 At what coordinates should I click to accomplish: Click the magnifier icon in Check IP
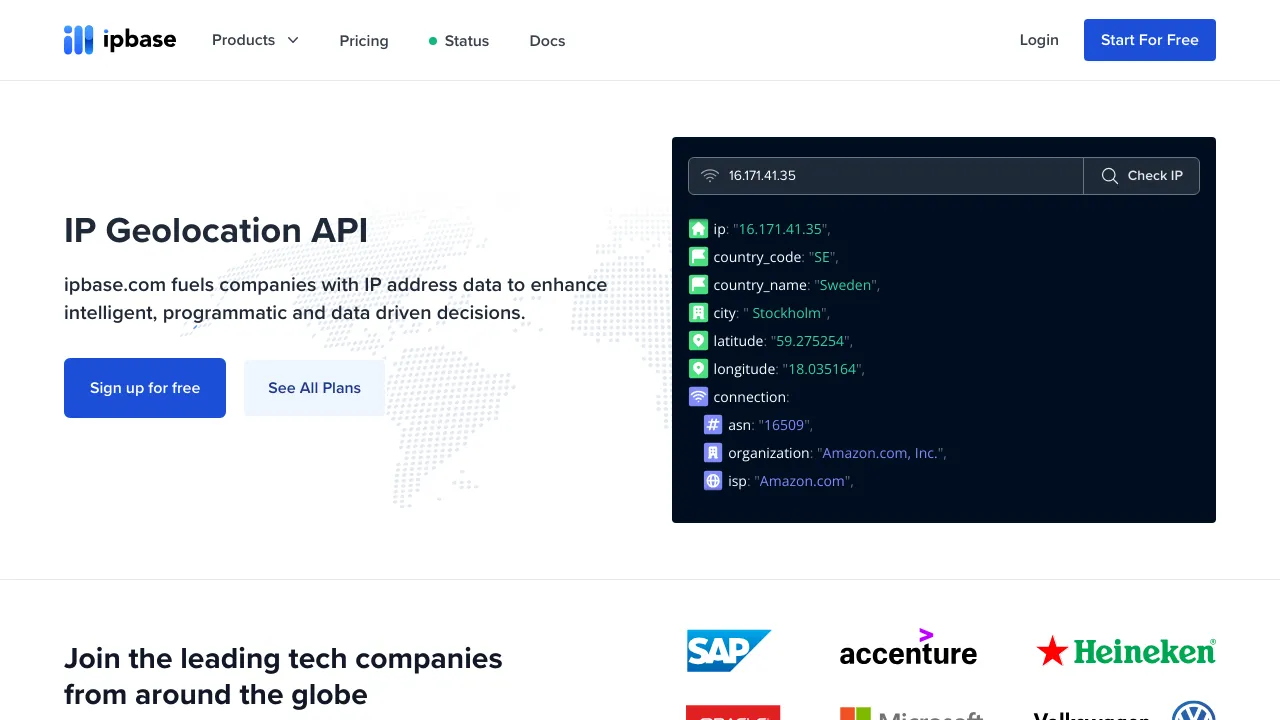click(x=1110, y=176)
